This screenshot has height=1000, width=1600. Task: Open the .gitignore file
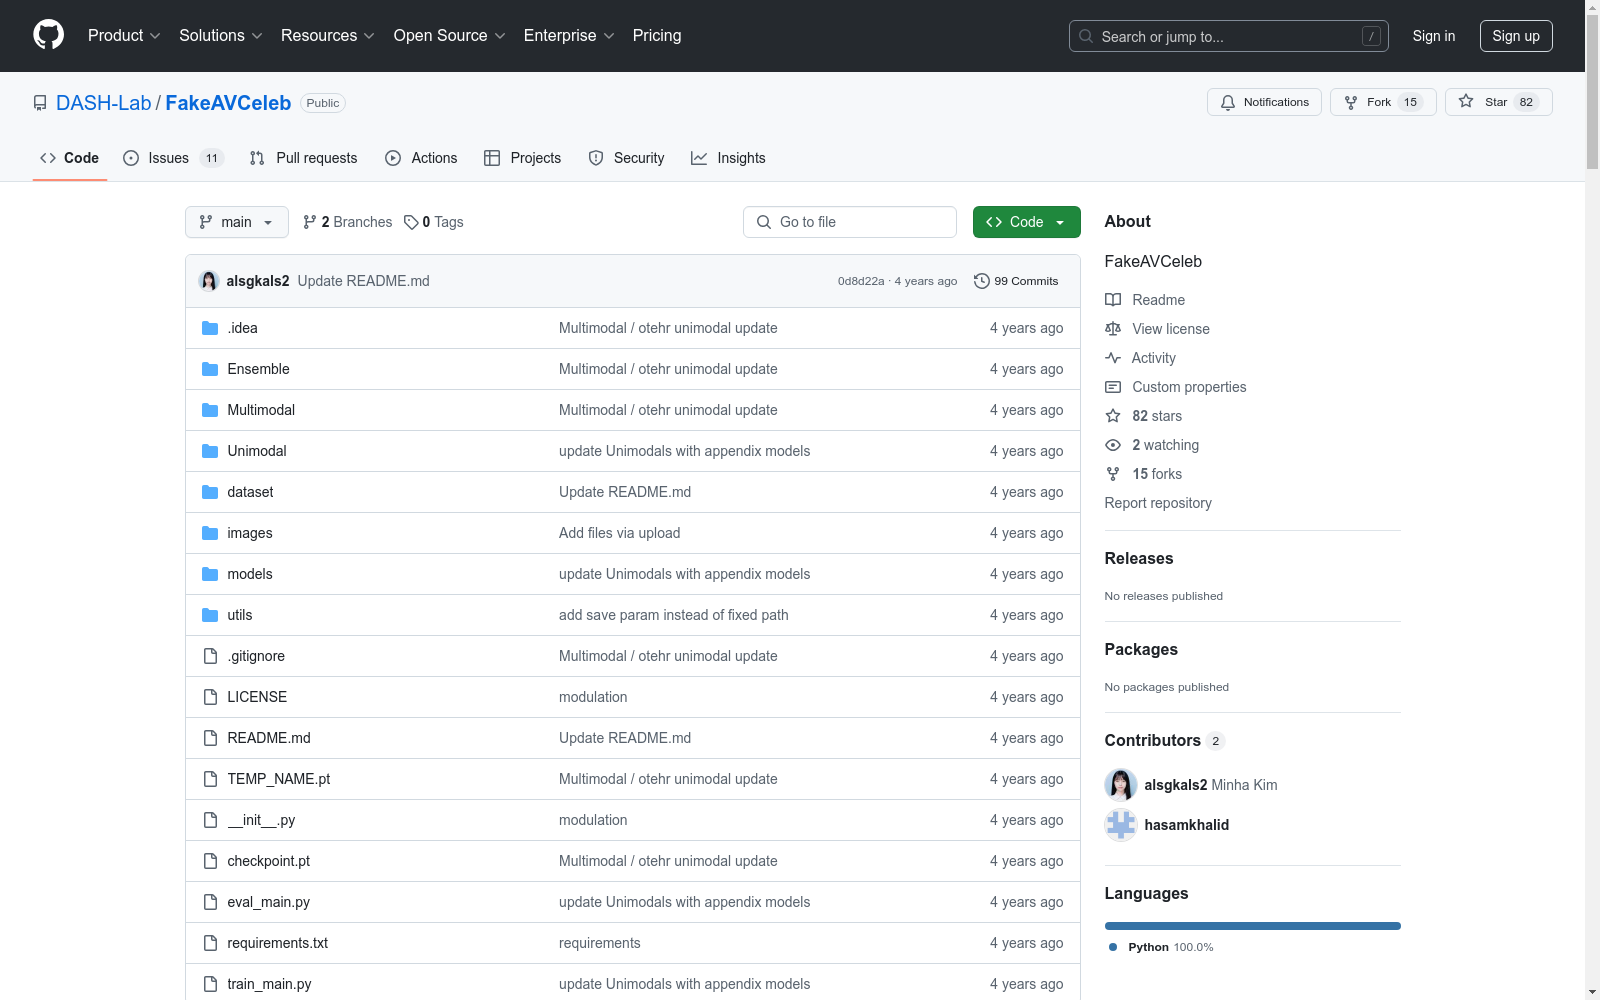click(x=256, y=656)
